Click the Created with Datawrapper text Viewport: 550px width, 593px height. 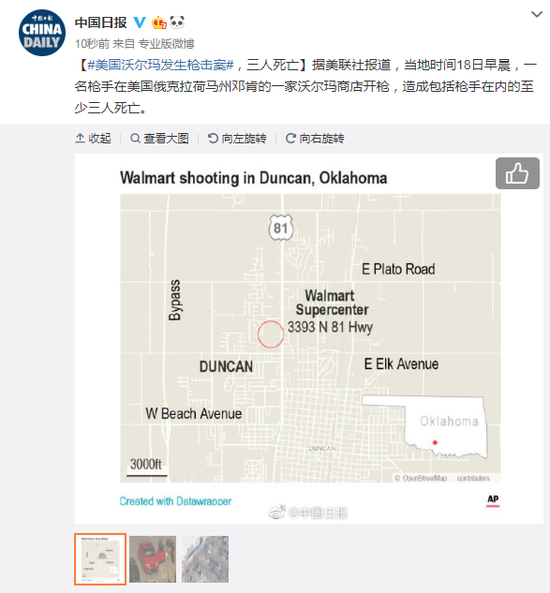click(176, 501)
